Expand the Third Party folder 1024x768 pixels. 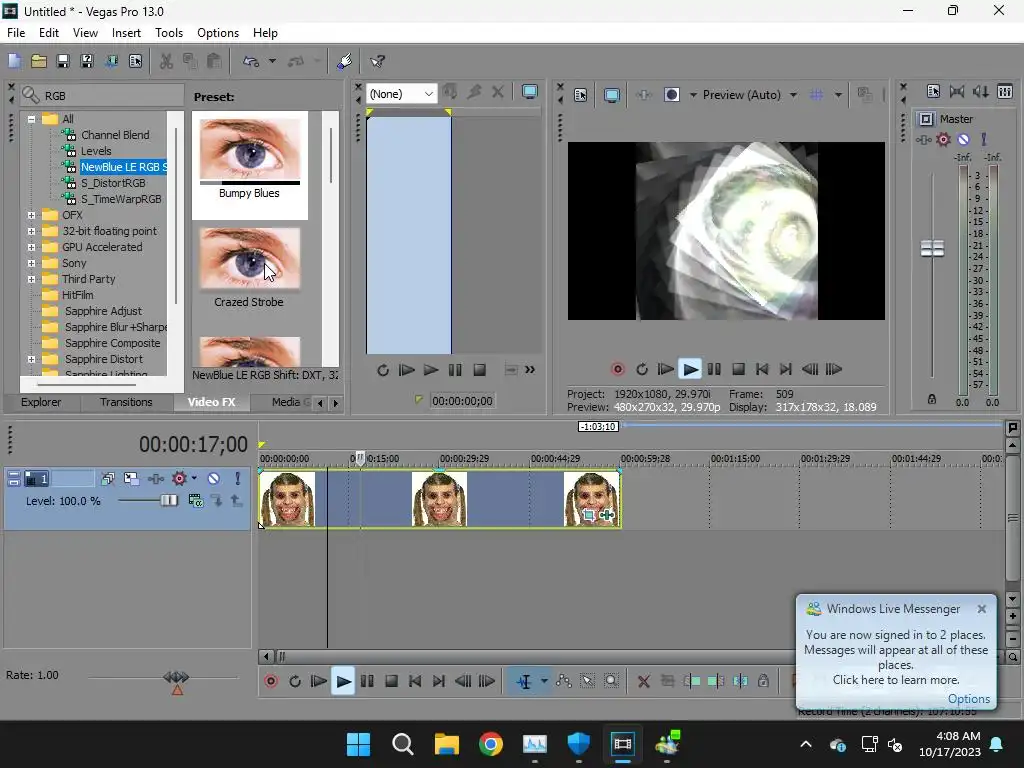(31, 279)
